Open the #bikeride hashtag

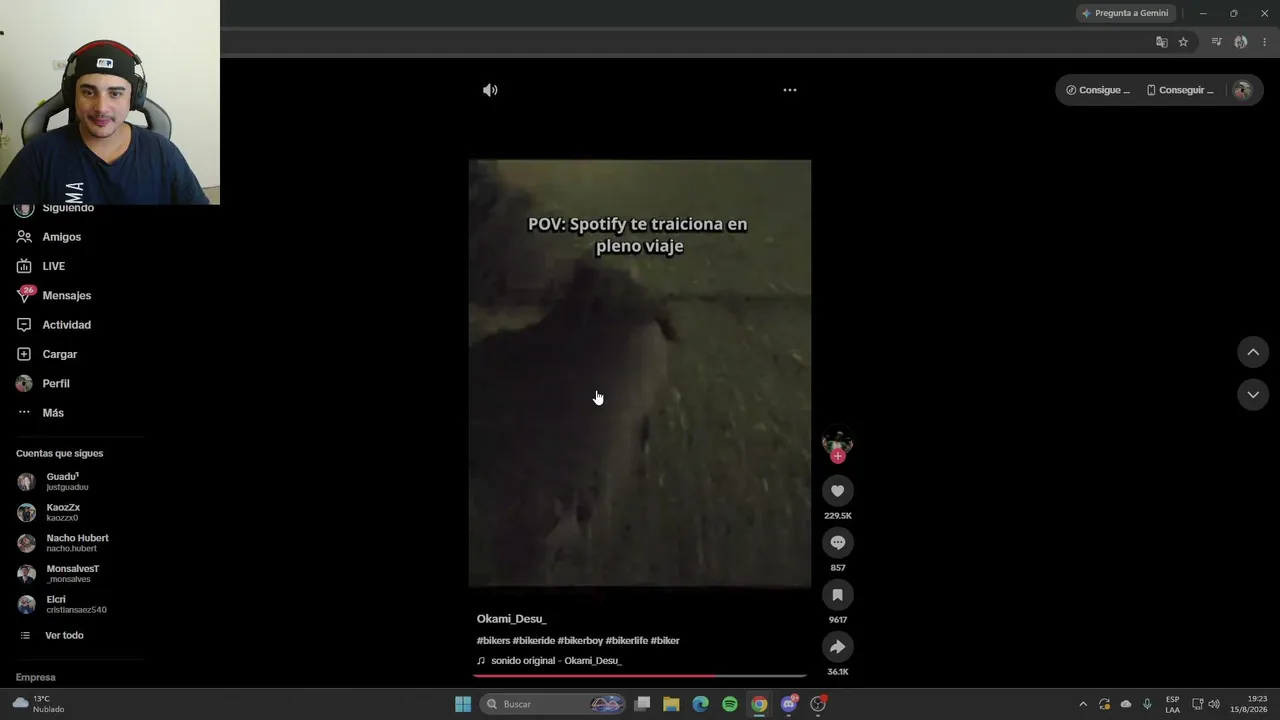point(534,641)
